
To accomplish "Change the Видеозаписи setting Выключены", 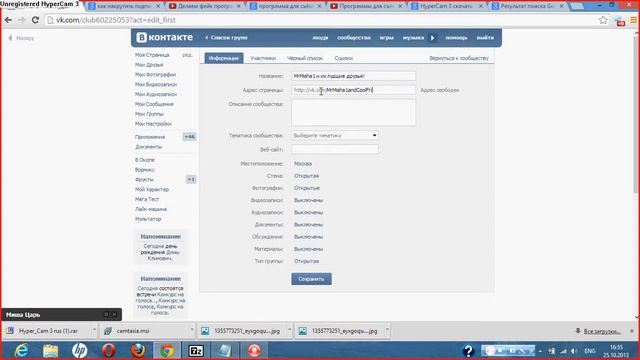I will click(x=309, y=200).
